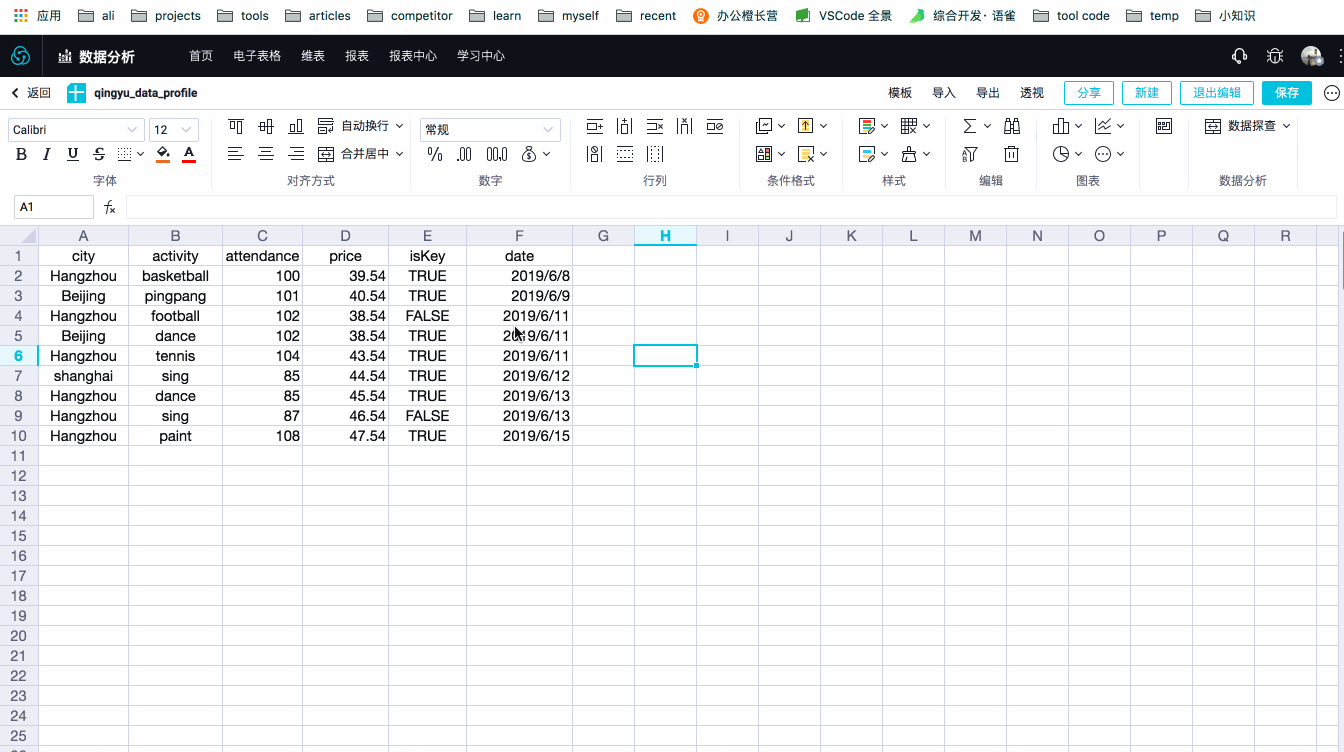
Task: Pick the cell fill color bucket
Action: tap(163, 154)
